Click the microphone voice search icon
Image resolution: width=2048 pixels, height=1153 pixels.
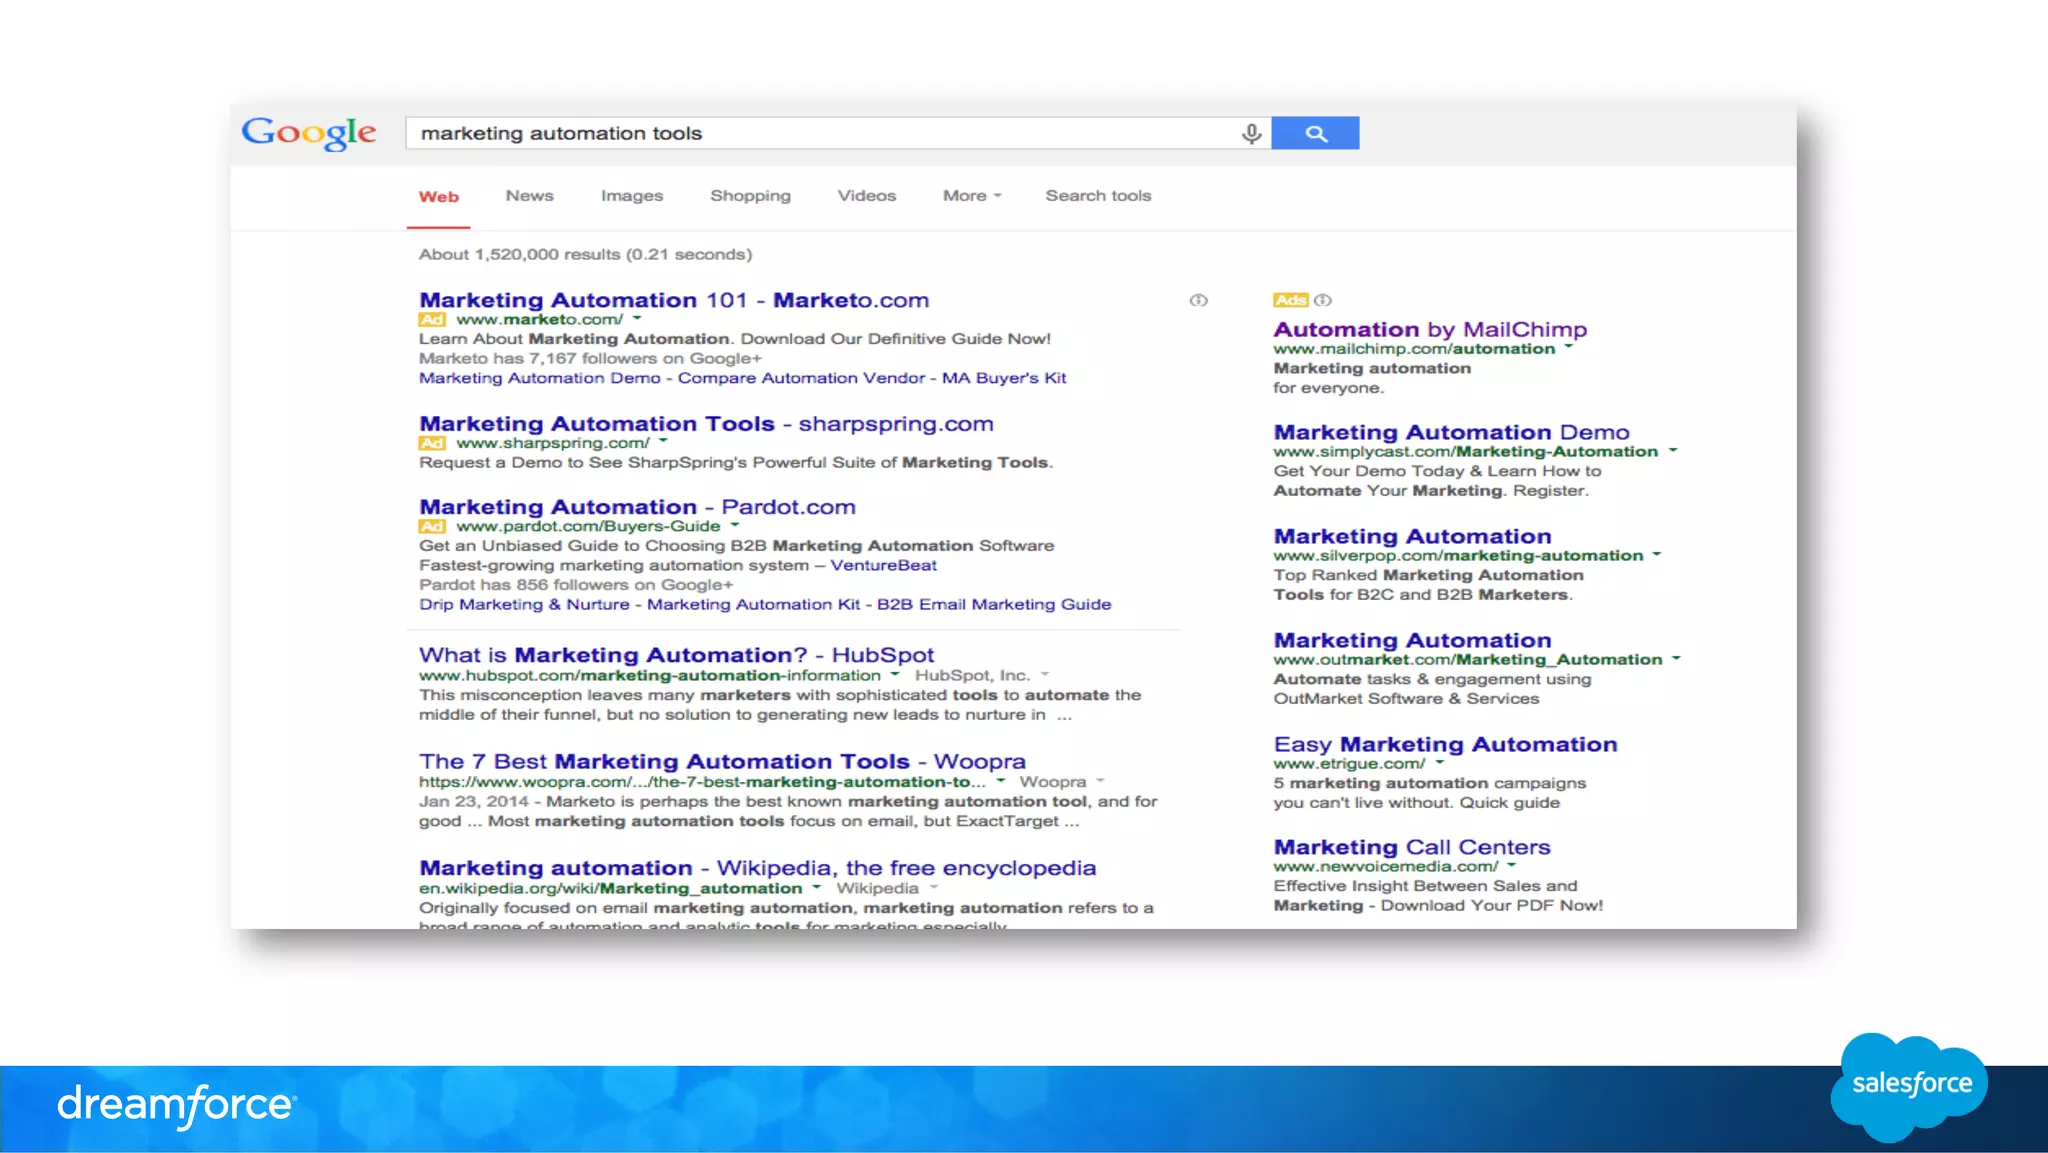coord(1251,133)
